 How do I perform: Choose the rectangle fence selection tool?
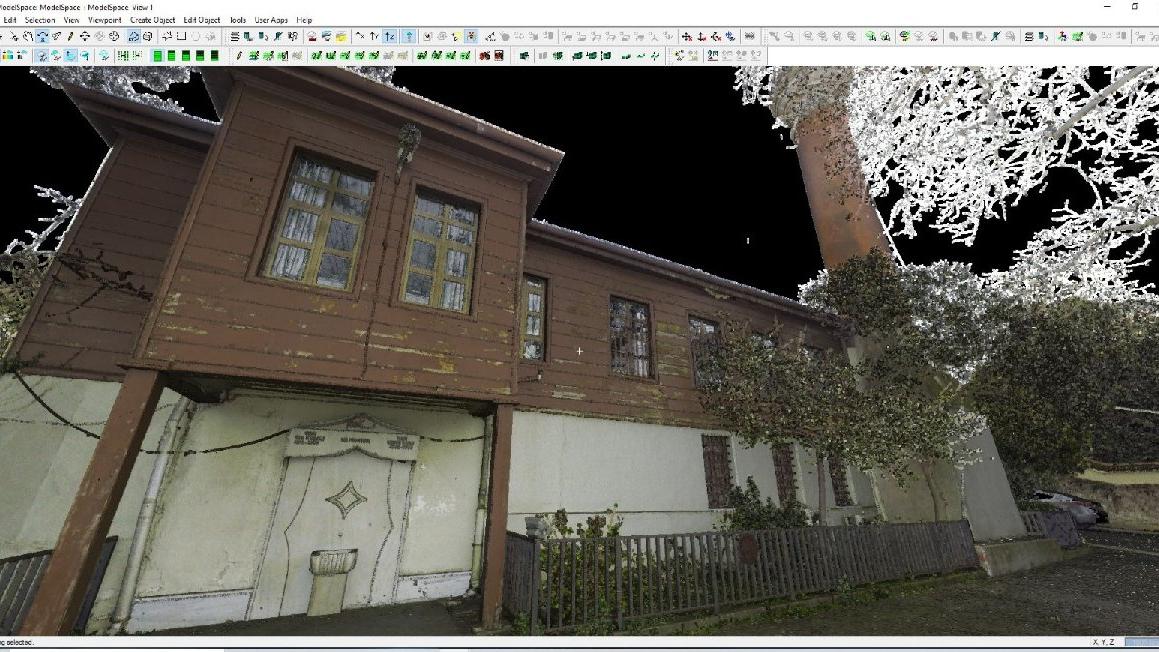(182, 36)
